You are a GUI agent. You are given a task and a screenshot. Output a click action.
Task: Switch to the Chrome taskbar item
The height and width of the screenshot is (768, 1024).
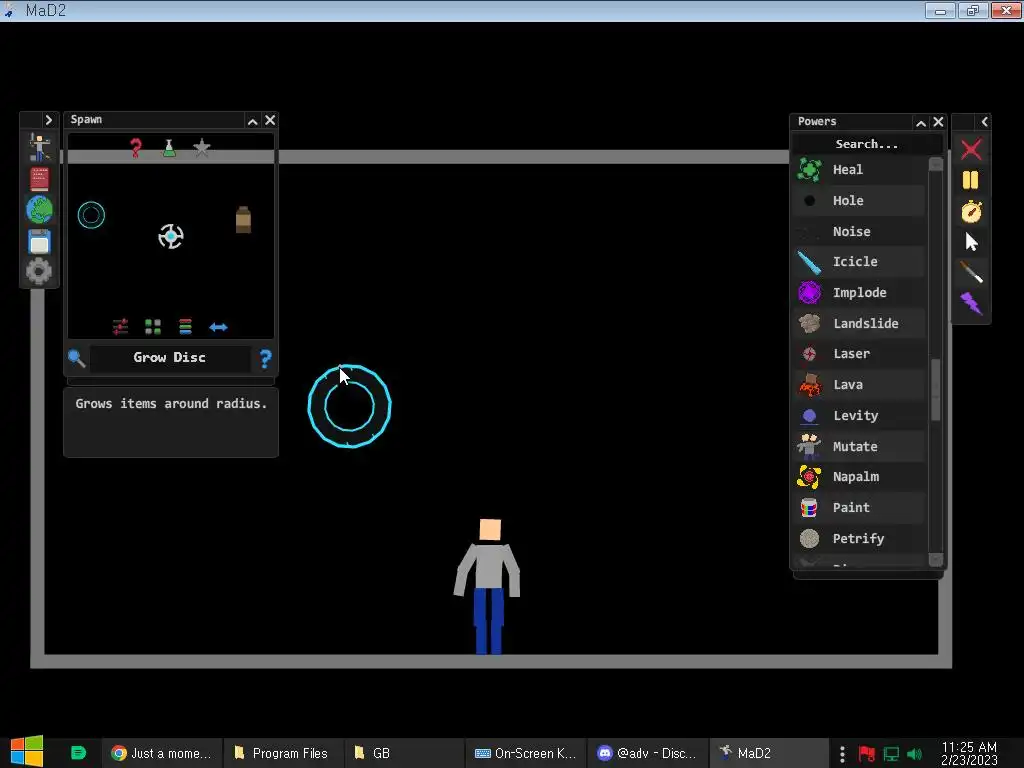162,753
